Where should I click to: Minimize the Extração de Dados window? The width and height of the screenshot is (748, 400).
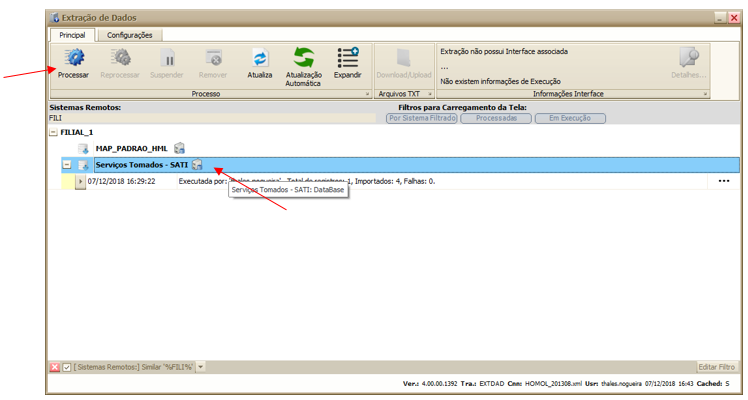[720, 19]
